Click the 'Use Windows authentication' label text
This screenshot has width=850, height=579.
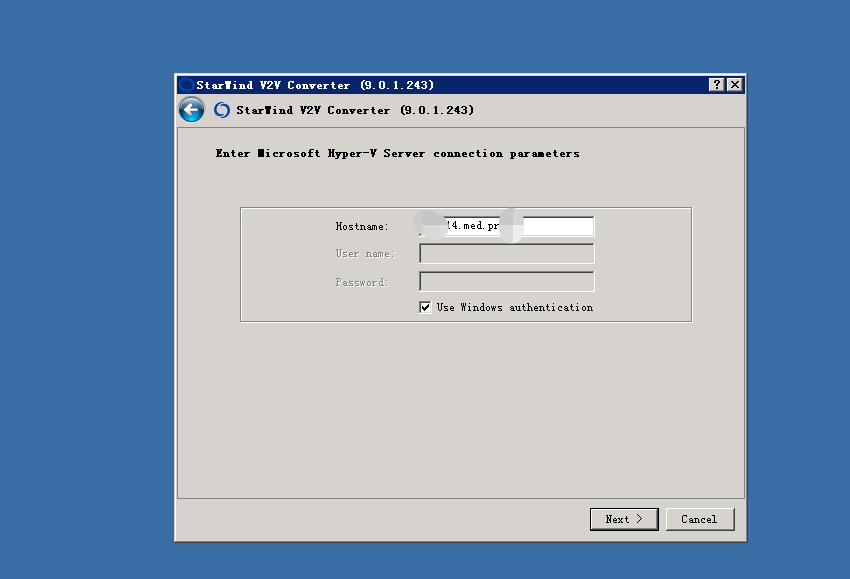(515, 307)
